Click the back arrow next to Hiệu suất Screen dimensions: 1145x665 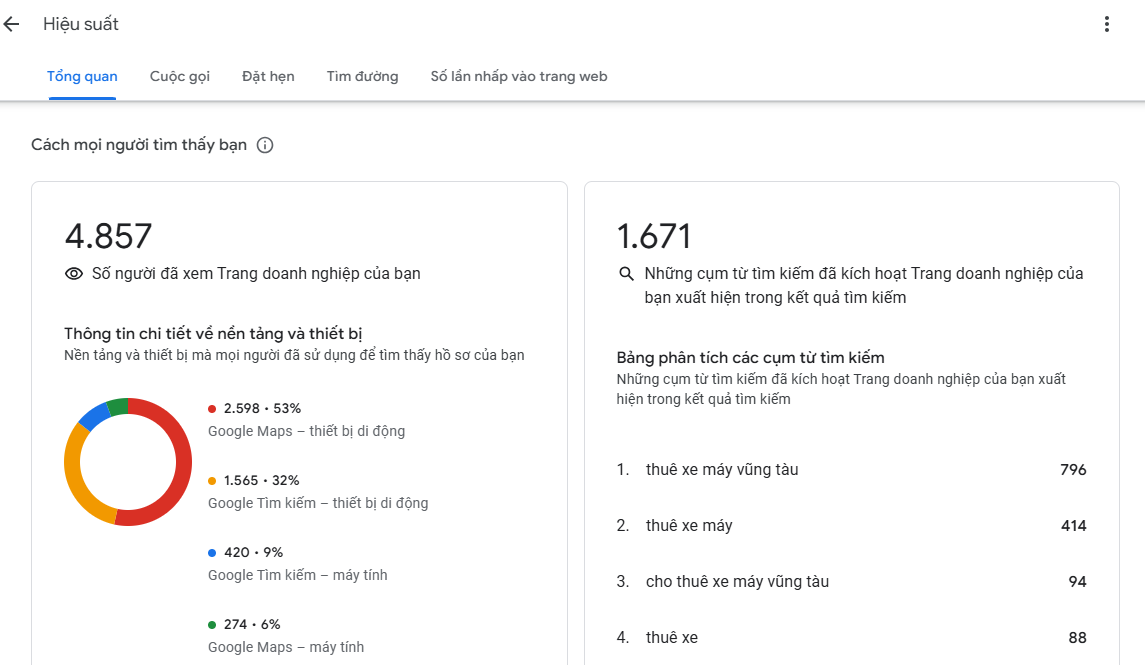(12, 24)
